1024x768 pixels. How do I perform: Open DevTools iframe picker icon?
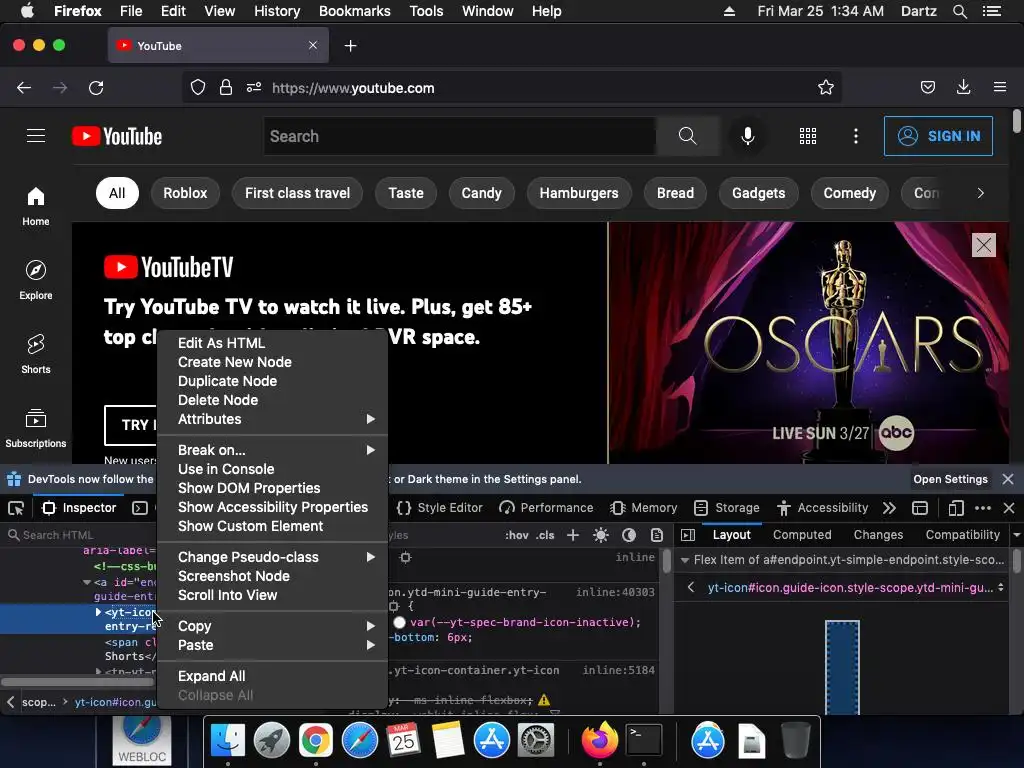pos(920,508)
